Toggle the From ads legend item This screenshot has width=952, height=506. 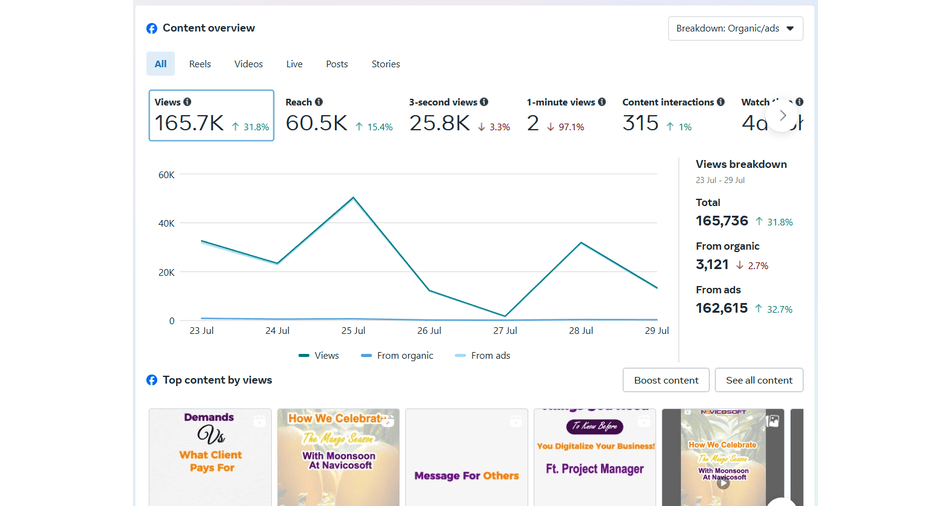tap(482, 356)
